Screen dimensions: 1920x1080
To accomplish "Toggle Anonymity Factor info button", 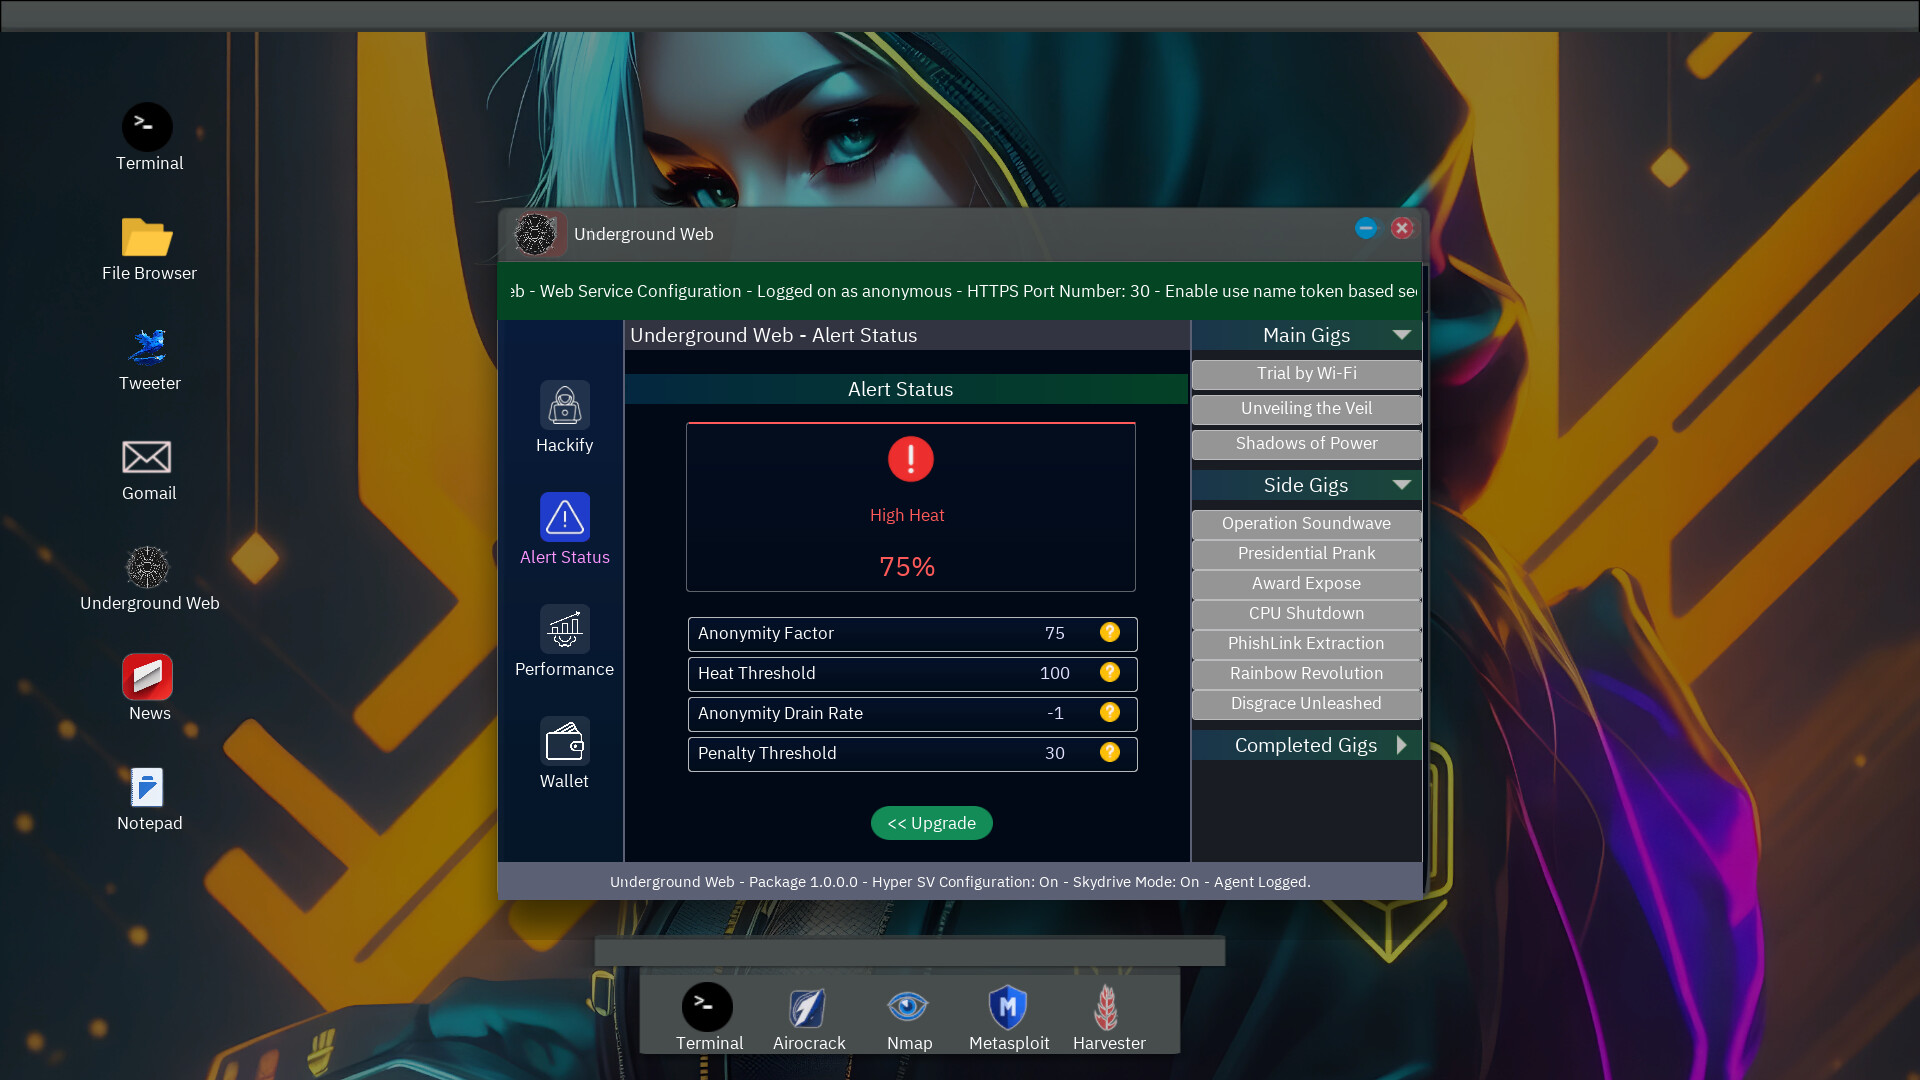I will [1110, 633].
